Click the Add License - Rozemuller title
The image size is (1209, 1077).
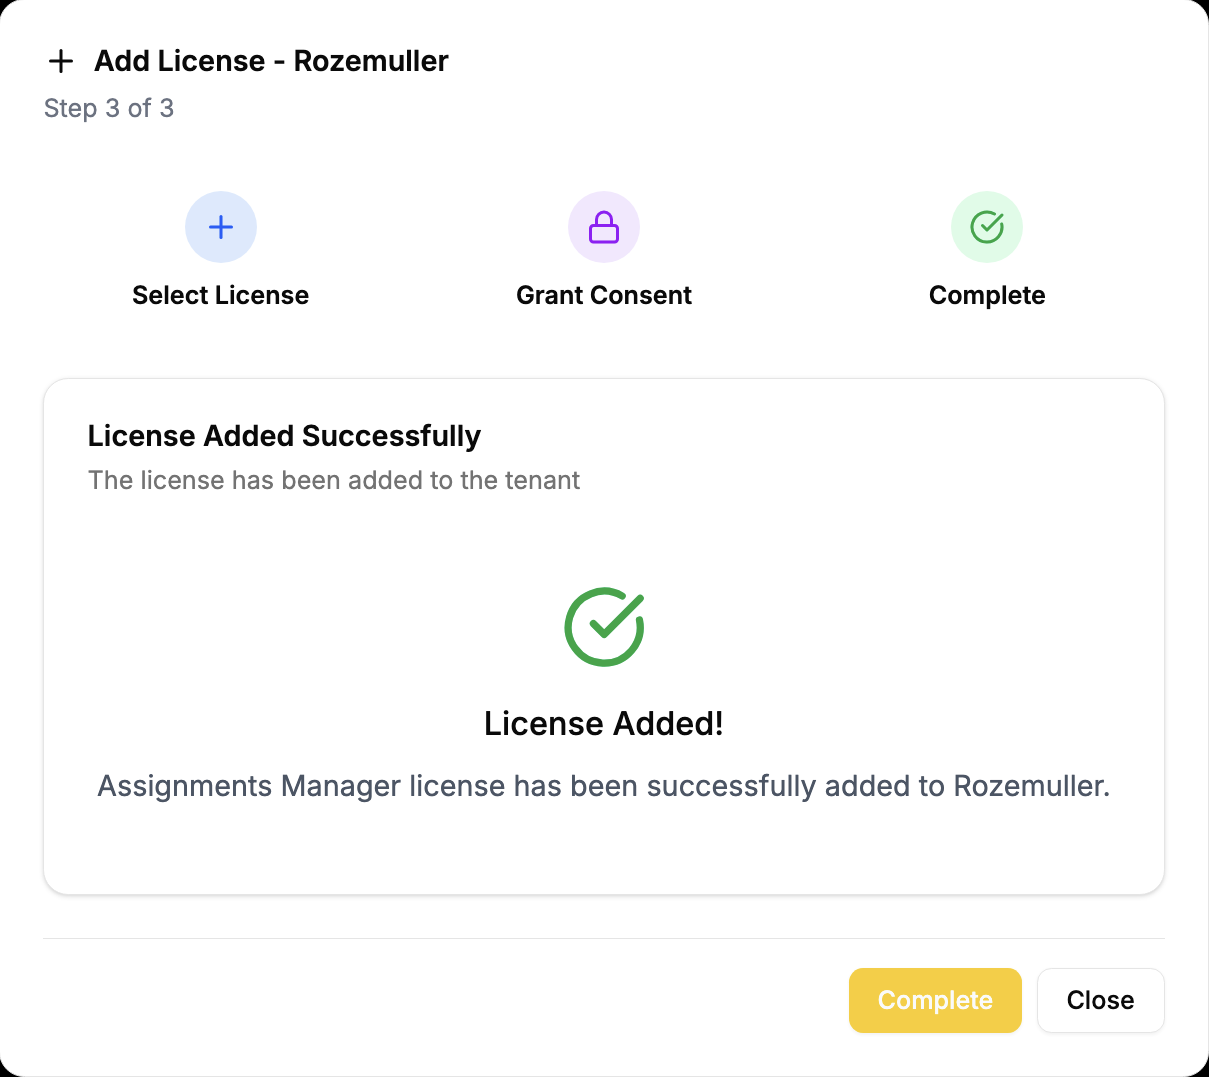(x=271, y=61)
